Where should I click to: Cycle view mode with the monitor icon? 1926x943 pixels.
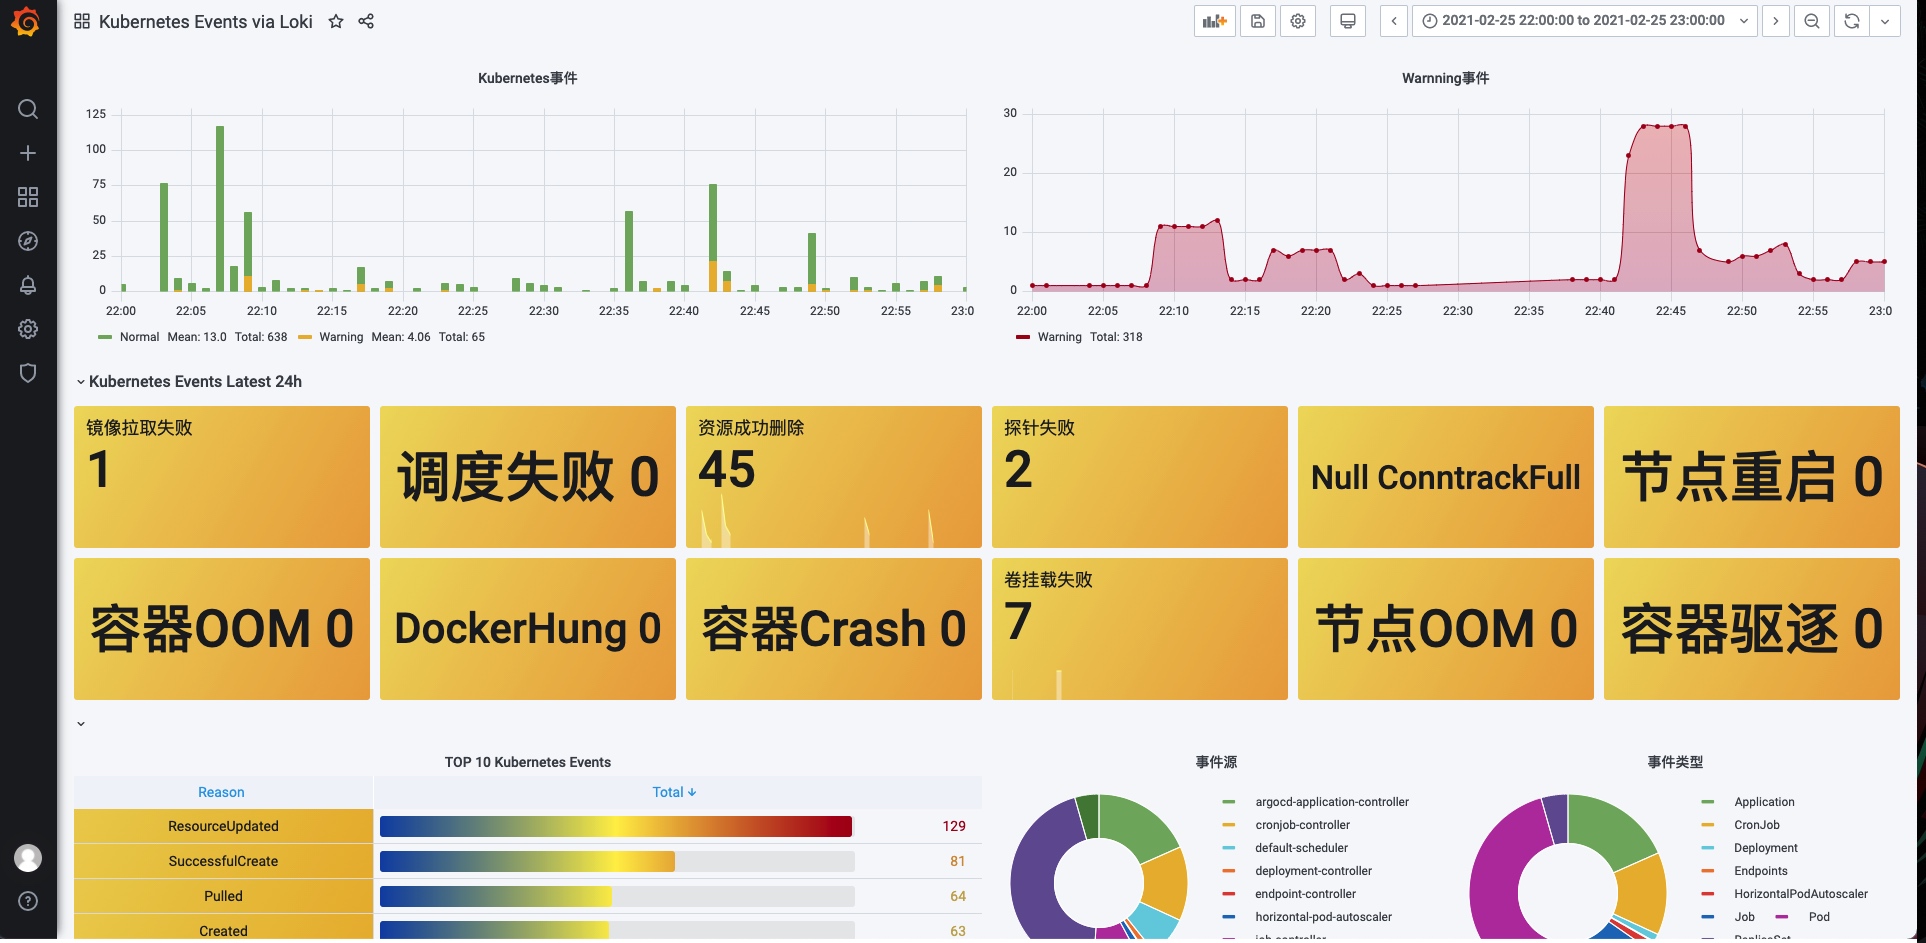[1348, 21]
